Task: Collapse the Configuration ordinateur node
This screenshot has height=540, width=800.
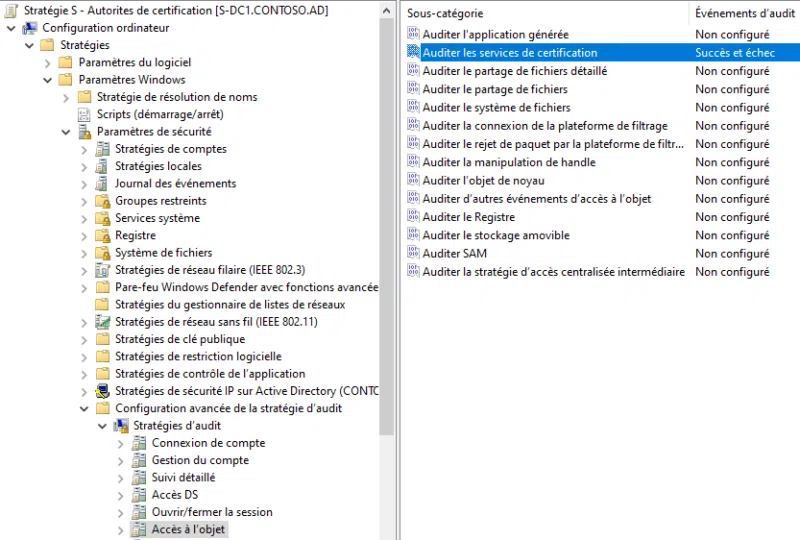Action: [x=11, y=29]
